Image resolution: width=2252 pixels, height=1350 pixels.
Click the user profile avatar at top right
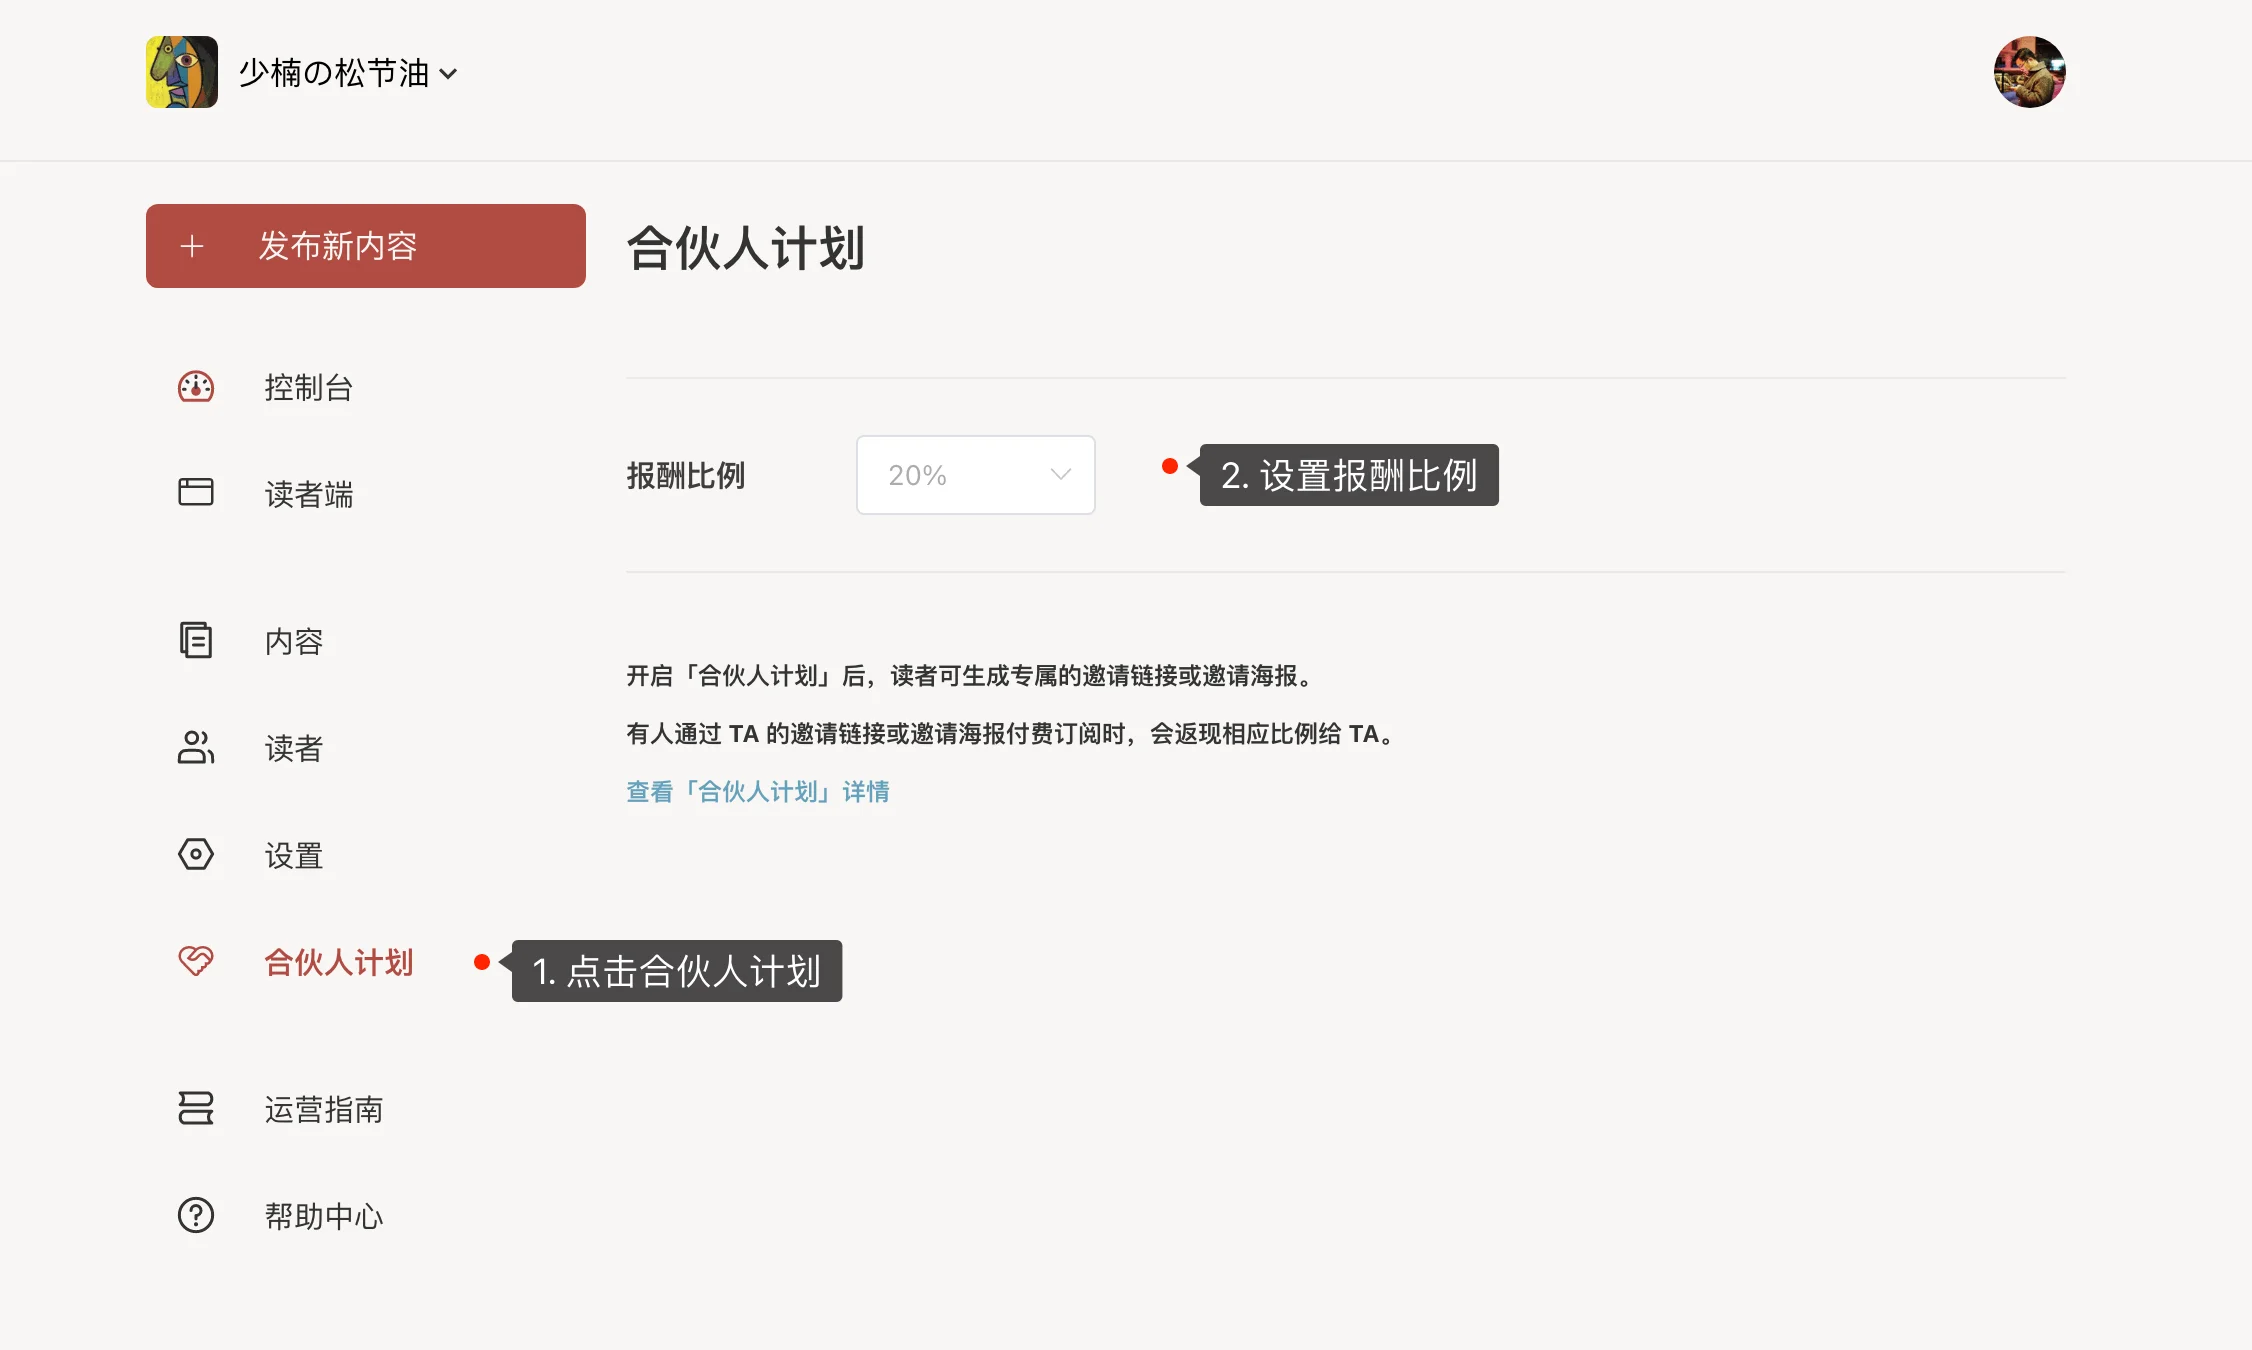click(2029, 72)
